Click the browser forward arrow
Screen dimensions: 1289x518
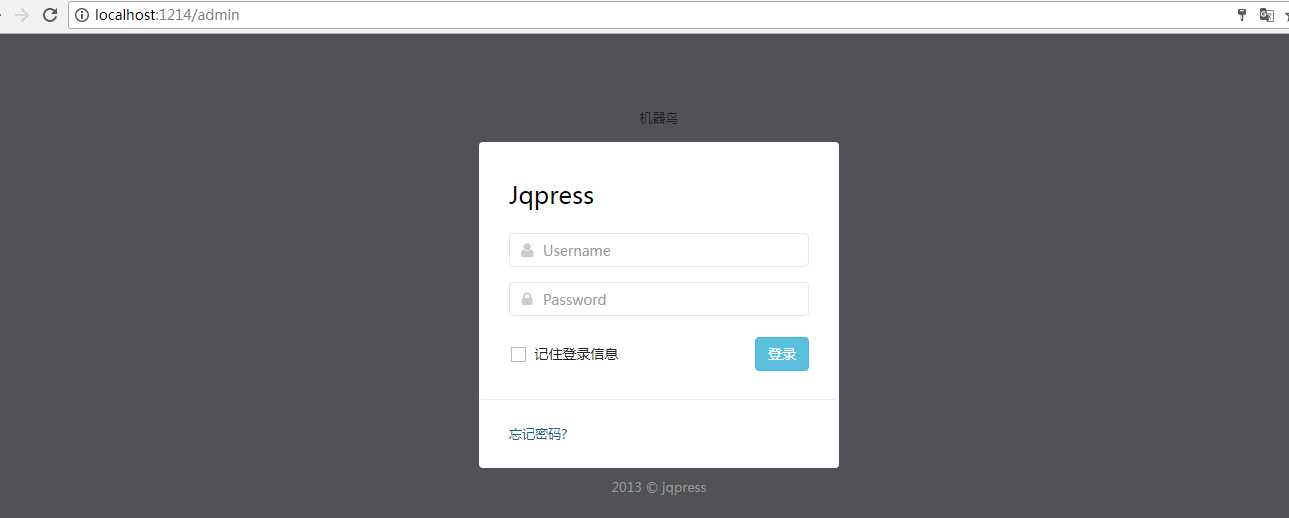point(22,15)
